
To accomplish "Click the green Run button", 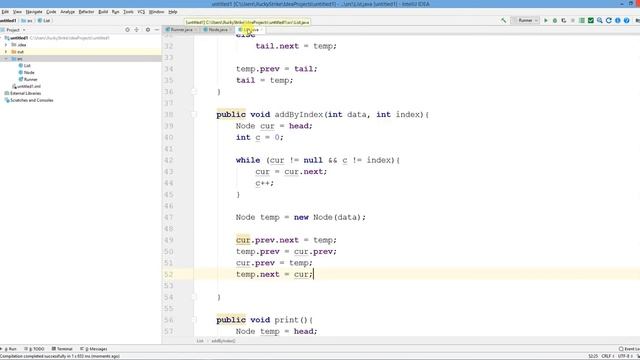I will [x=546, y=20].
